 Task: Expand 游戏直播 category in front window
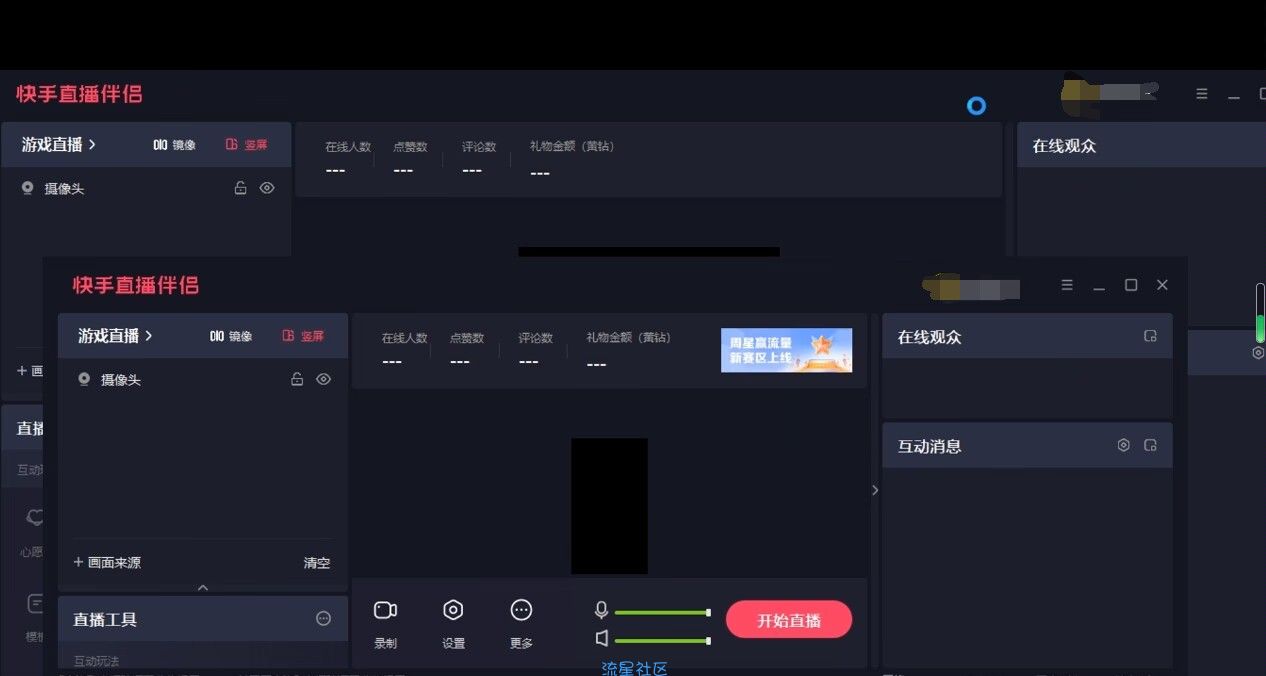coord(115,336)
